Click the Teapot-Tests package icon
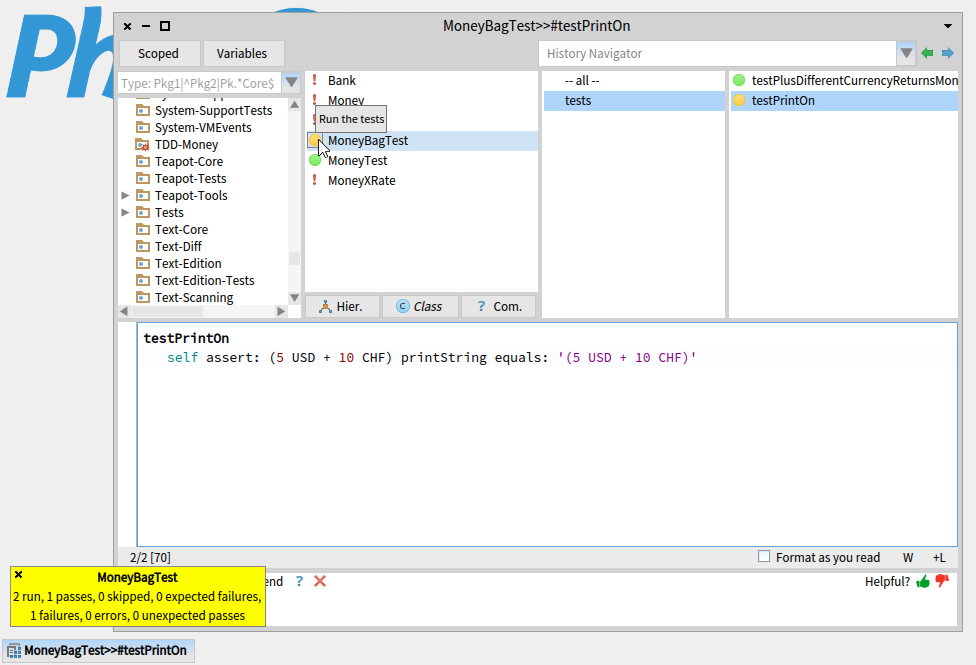976x665 pixels. [x=143, y=179]
